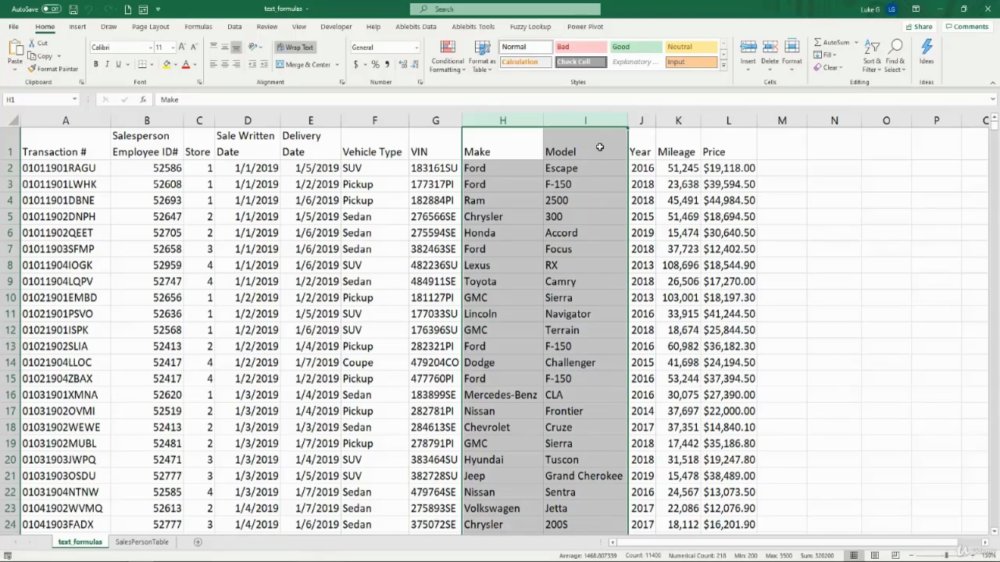Click the Delete cells icon
Screen dimensions: 1000x562
[770, 47]
